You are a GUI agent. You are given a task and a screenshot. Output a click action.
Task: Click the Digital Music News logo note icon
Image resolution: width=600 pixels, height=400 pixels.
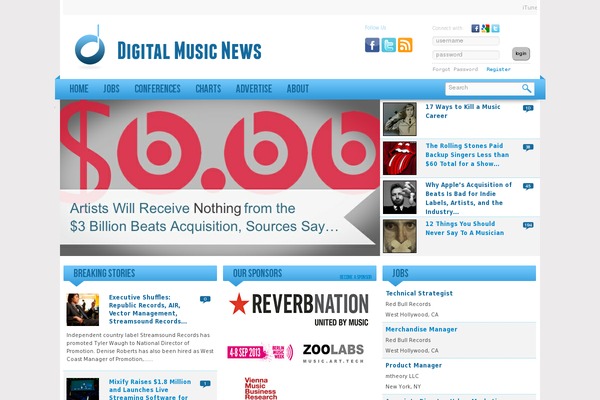tap(90, 45)
